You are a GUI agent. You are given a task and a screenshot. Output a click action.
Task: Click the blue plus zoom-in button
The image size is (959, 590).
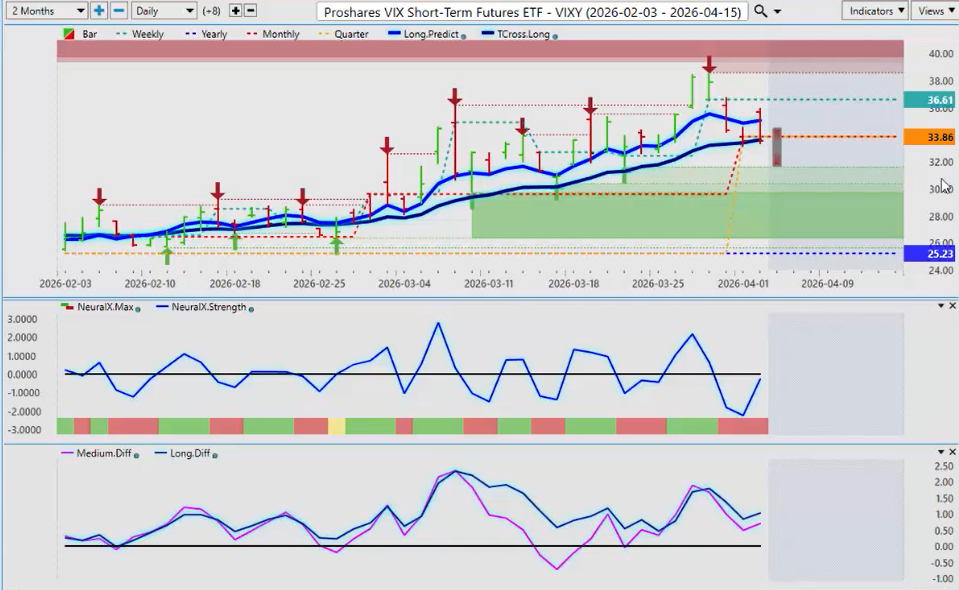point(99,10)
